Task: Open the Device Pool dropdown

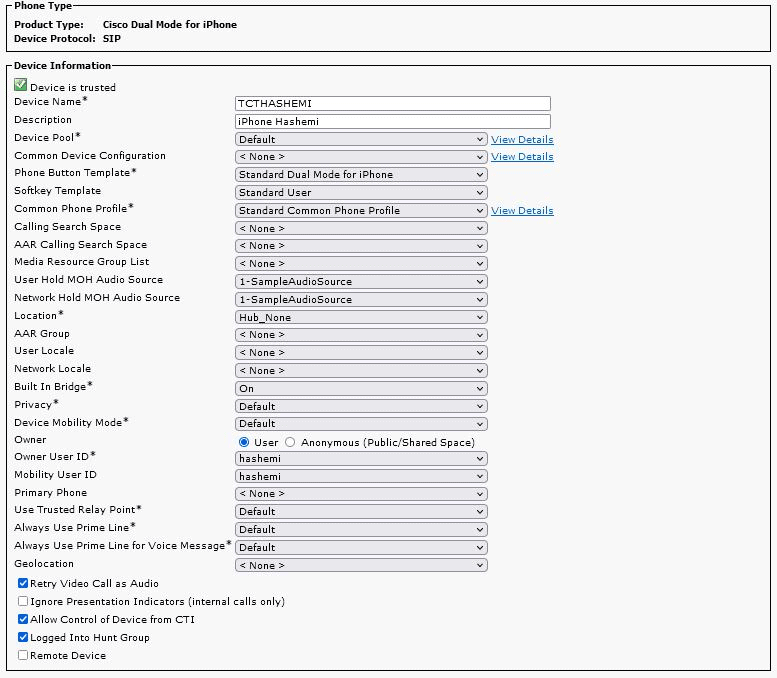Action: [361, 139]
